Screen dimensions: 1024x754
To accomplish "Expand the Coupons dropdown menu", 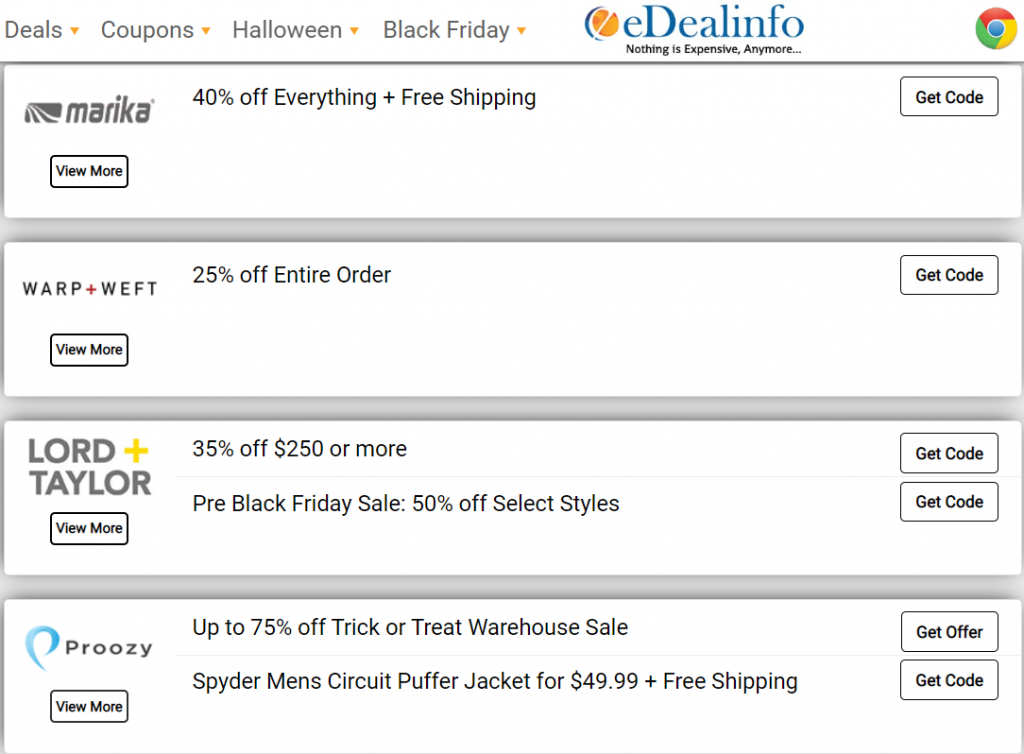I will tap(155, 30).
